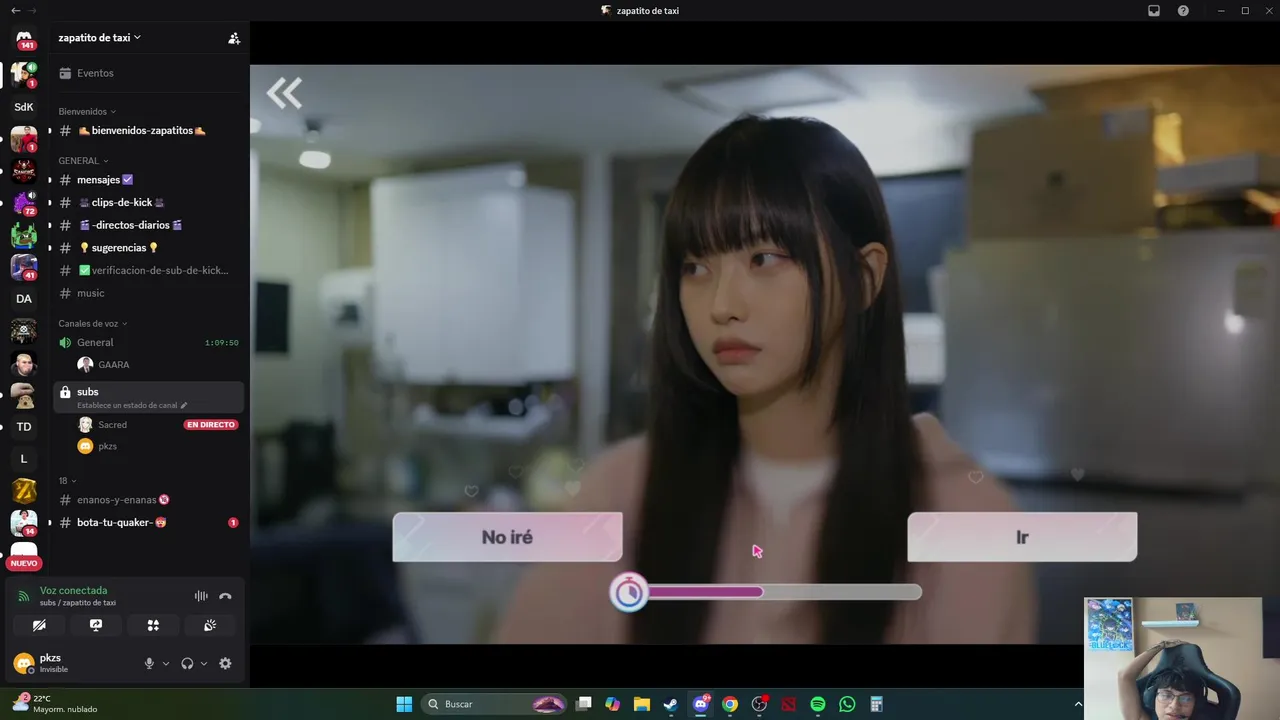Open the Eventos calendar entry
The width and height of the screenshot is (1280, 720).
[x=147, y=73]
